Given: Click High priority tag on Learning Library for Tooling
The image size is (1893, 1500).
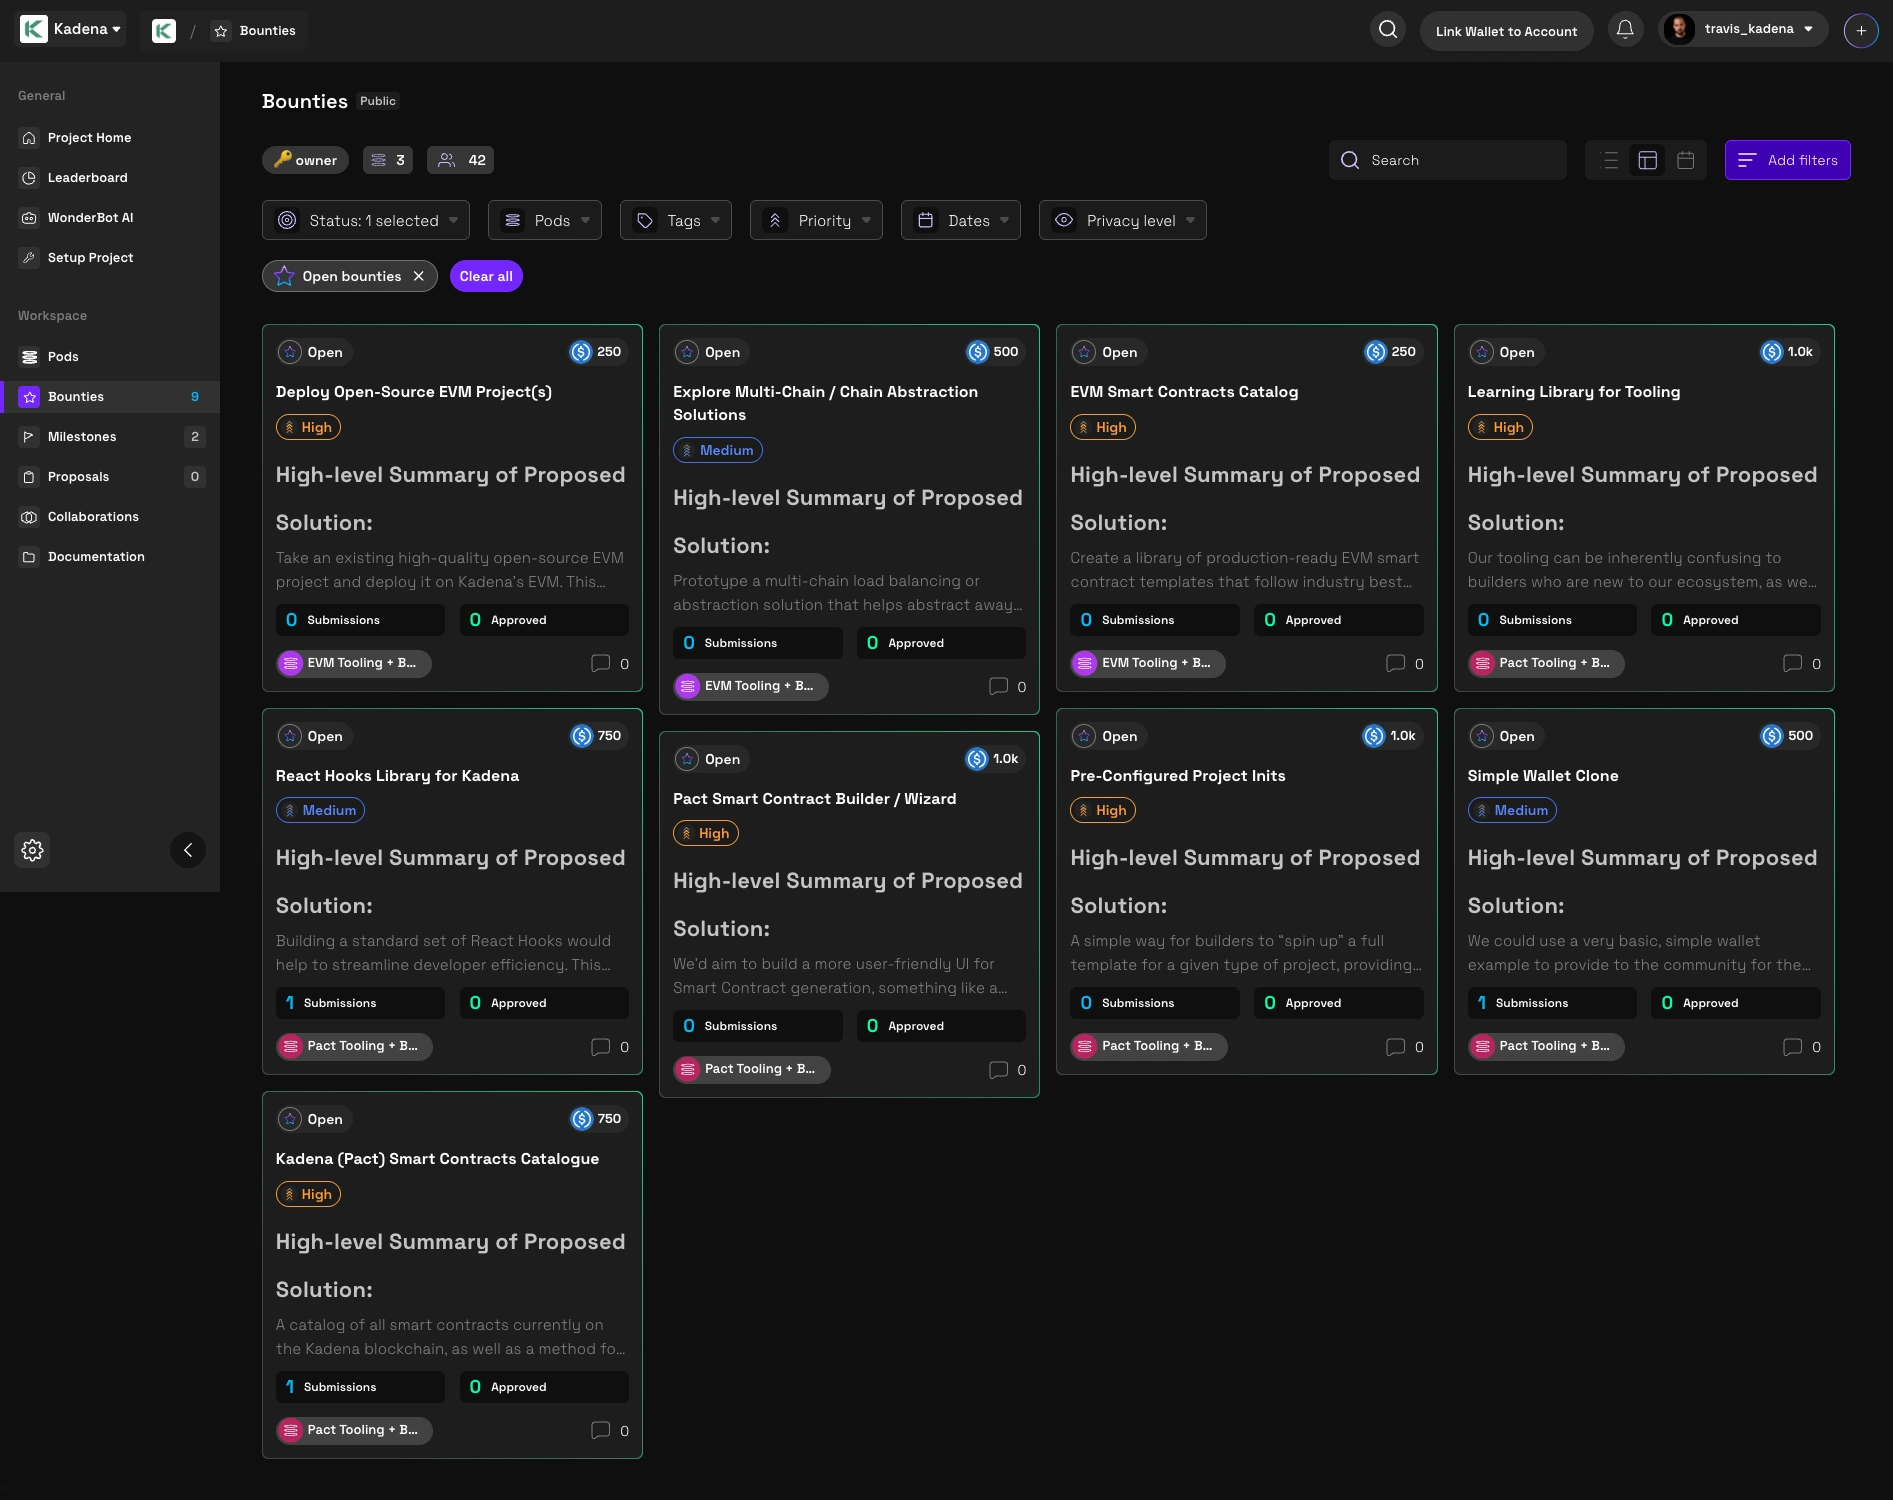Looking at the screenshot, I should (1500, 427).
